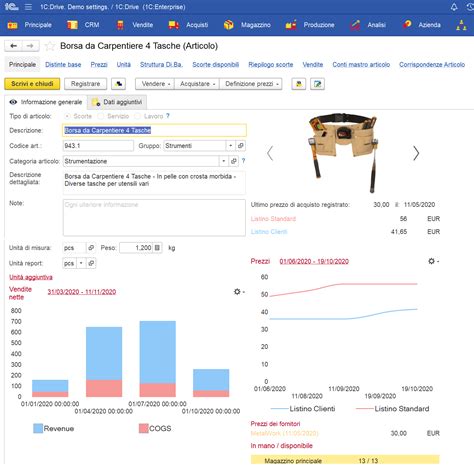
Task: Click Scrivi e chiudi button
Action: 32,84
